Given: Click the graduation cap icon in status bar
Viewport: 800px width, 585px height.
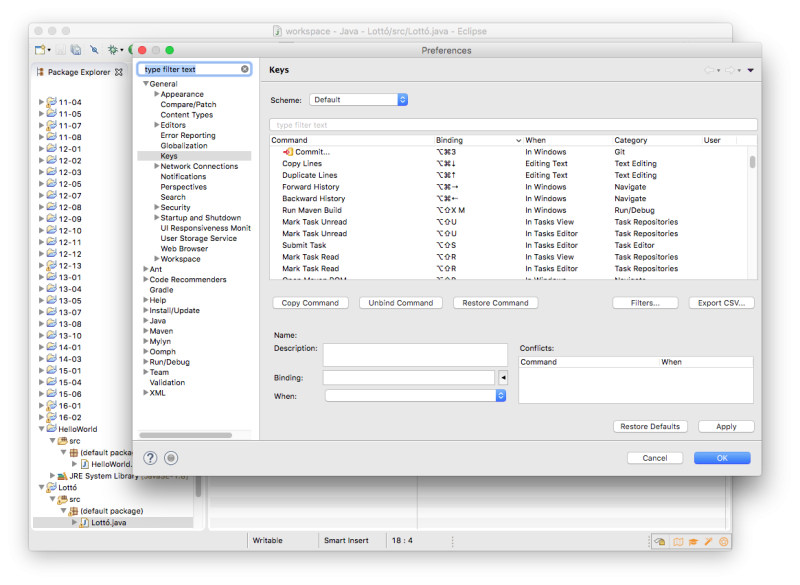Looking at the screenshot, I should (x=693, y=542).
